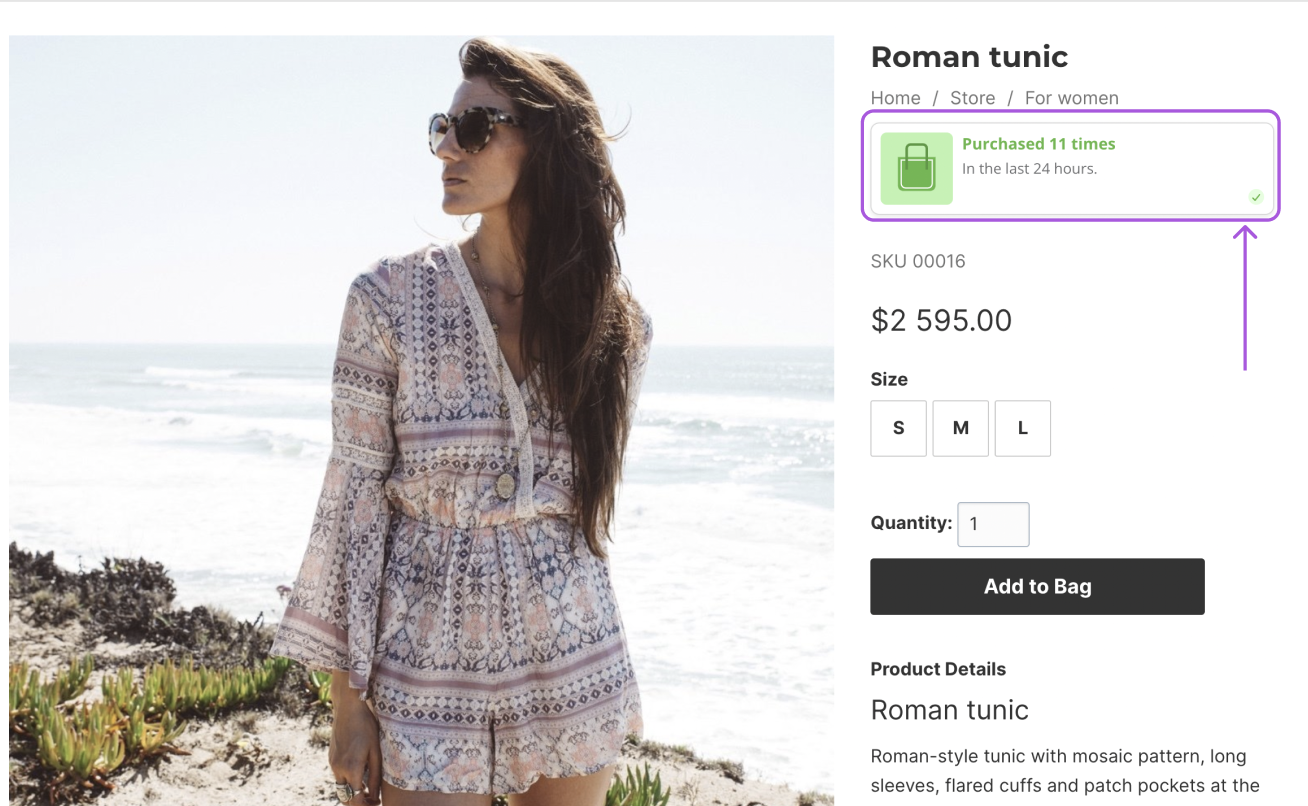Select size S
Viewport: 1308px width, 806px height.
[898, 428]
